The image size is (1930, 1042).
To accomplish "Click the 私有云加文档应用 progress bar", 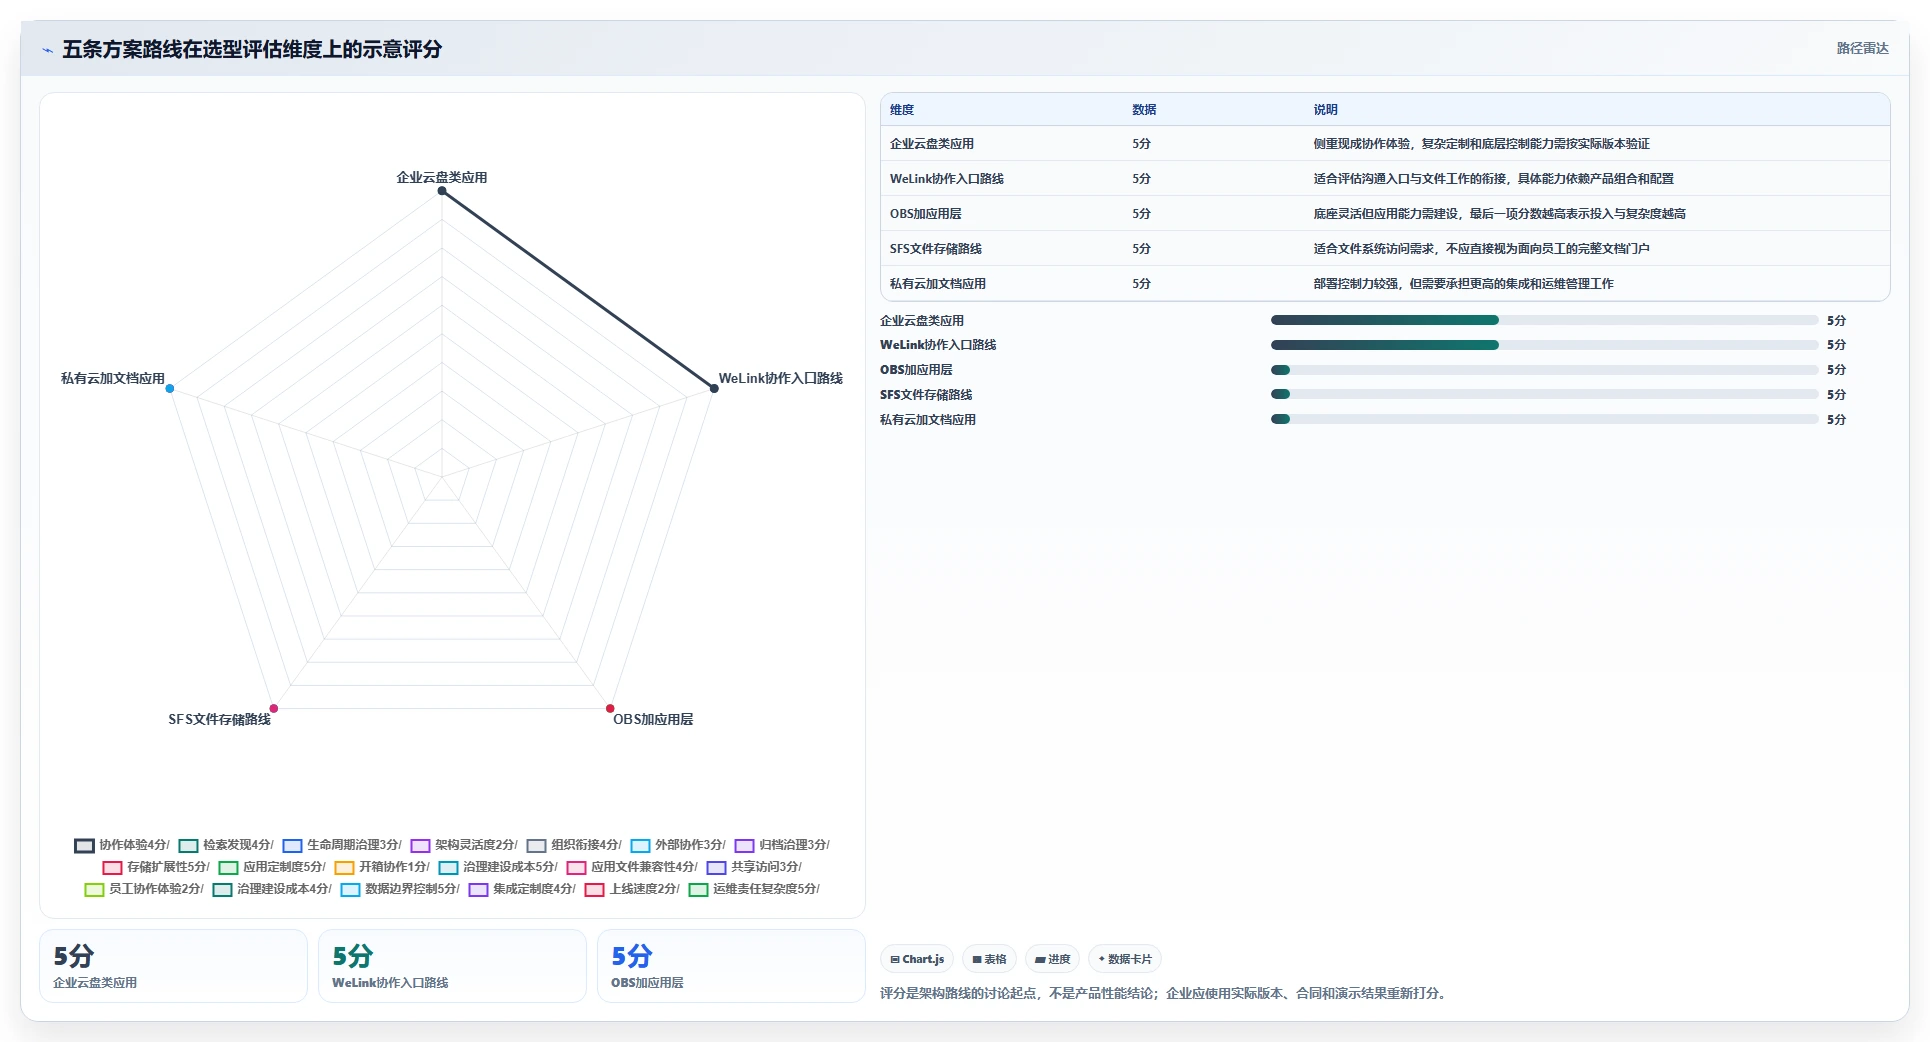I will 1544,419.
